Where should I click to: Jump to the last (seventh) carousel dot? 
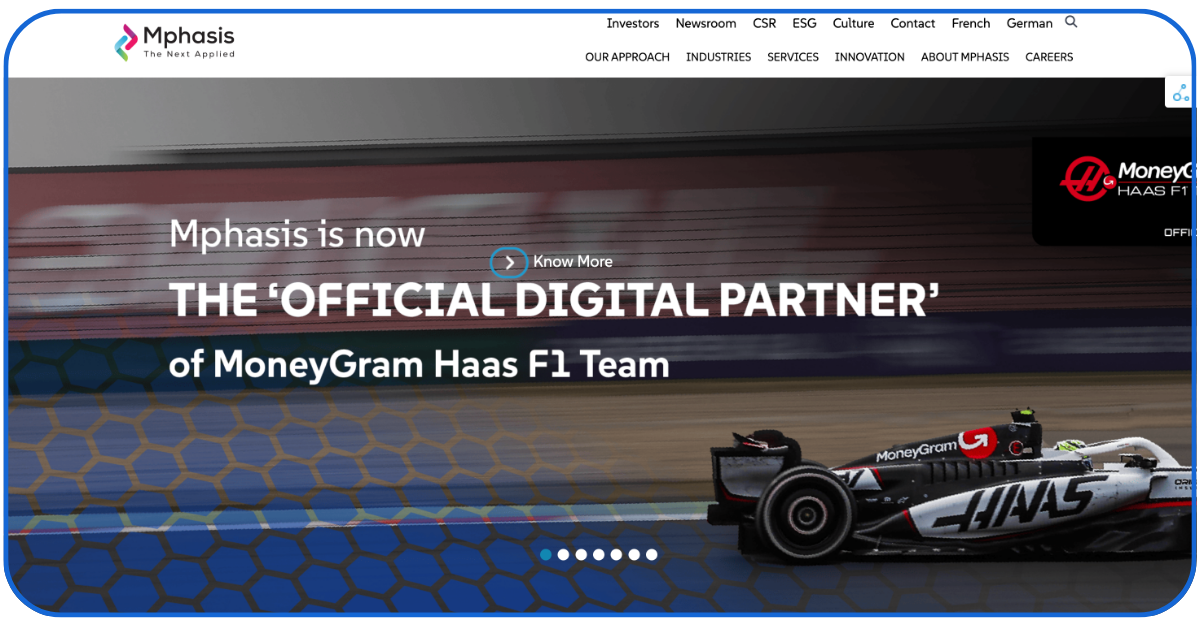coord(651,554)
